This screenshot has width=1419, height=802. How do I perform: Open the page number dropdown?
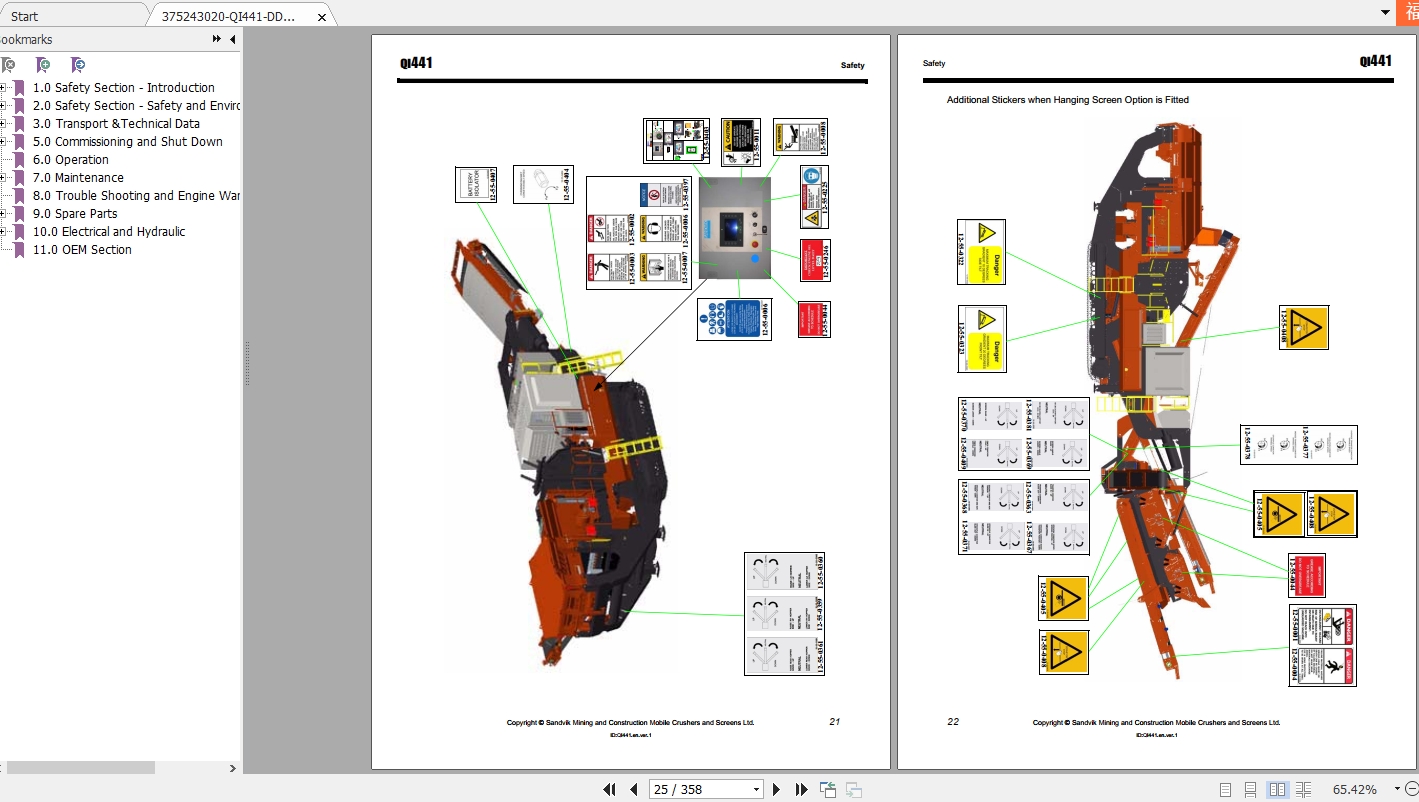pos(757,789)
